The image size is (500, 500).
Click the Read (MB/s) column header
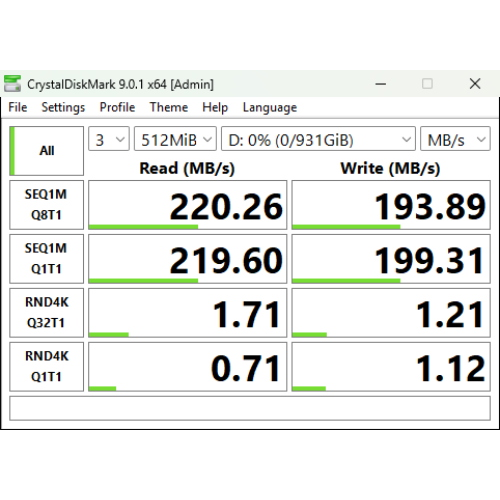pyautogui.click(x=187, y=168)
